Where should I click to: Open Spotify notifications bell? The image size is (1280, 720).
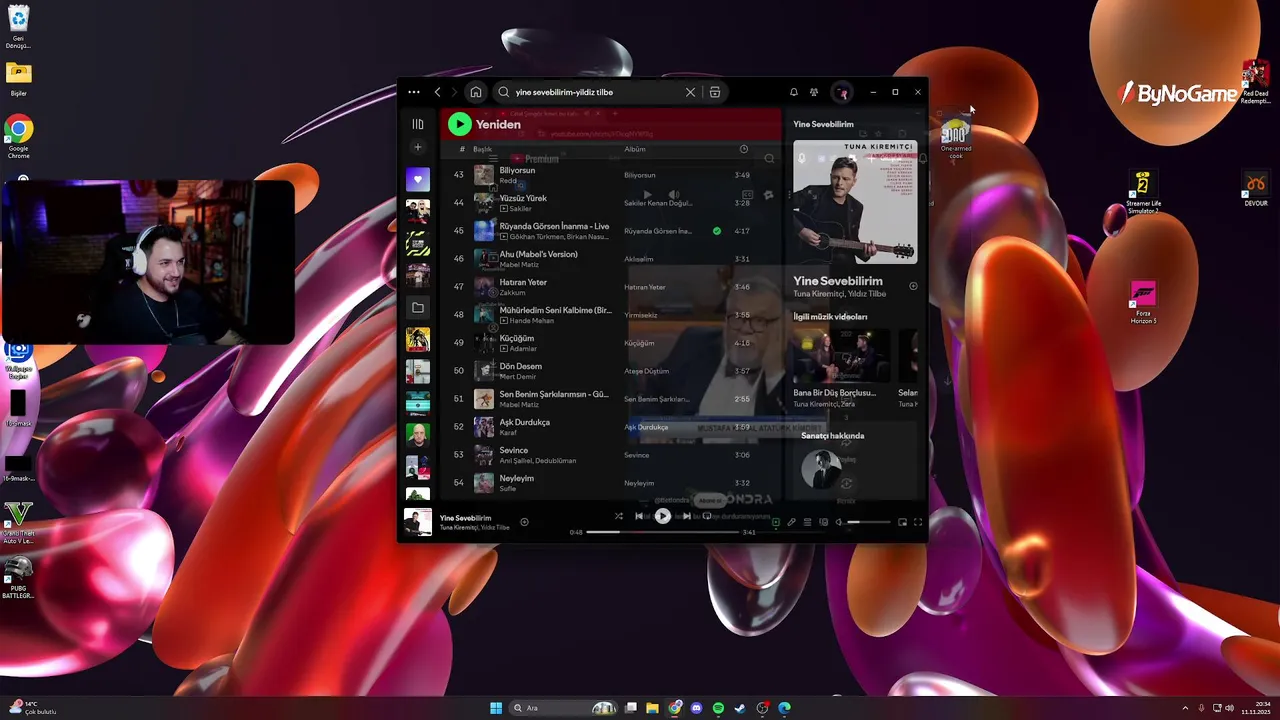794,92
